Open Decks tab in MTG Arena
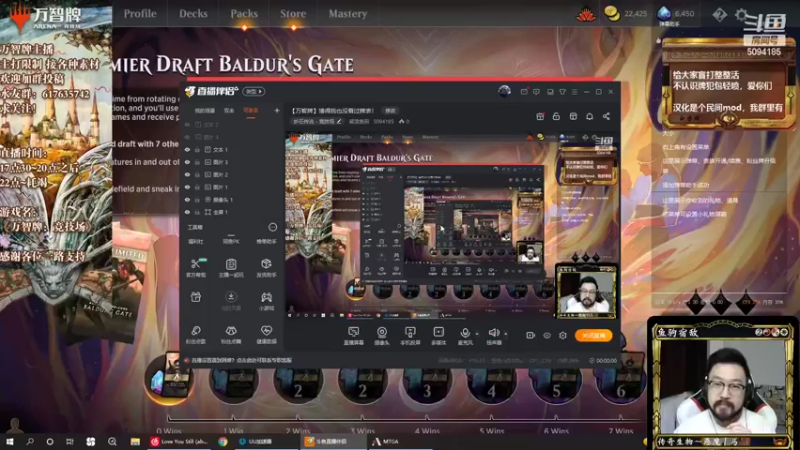The height and width of the screenshot is (450, 800). (193, 14)
